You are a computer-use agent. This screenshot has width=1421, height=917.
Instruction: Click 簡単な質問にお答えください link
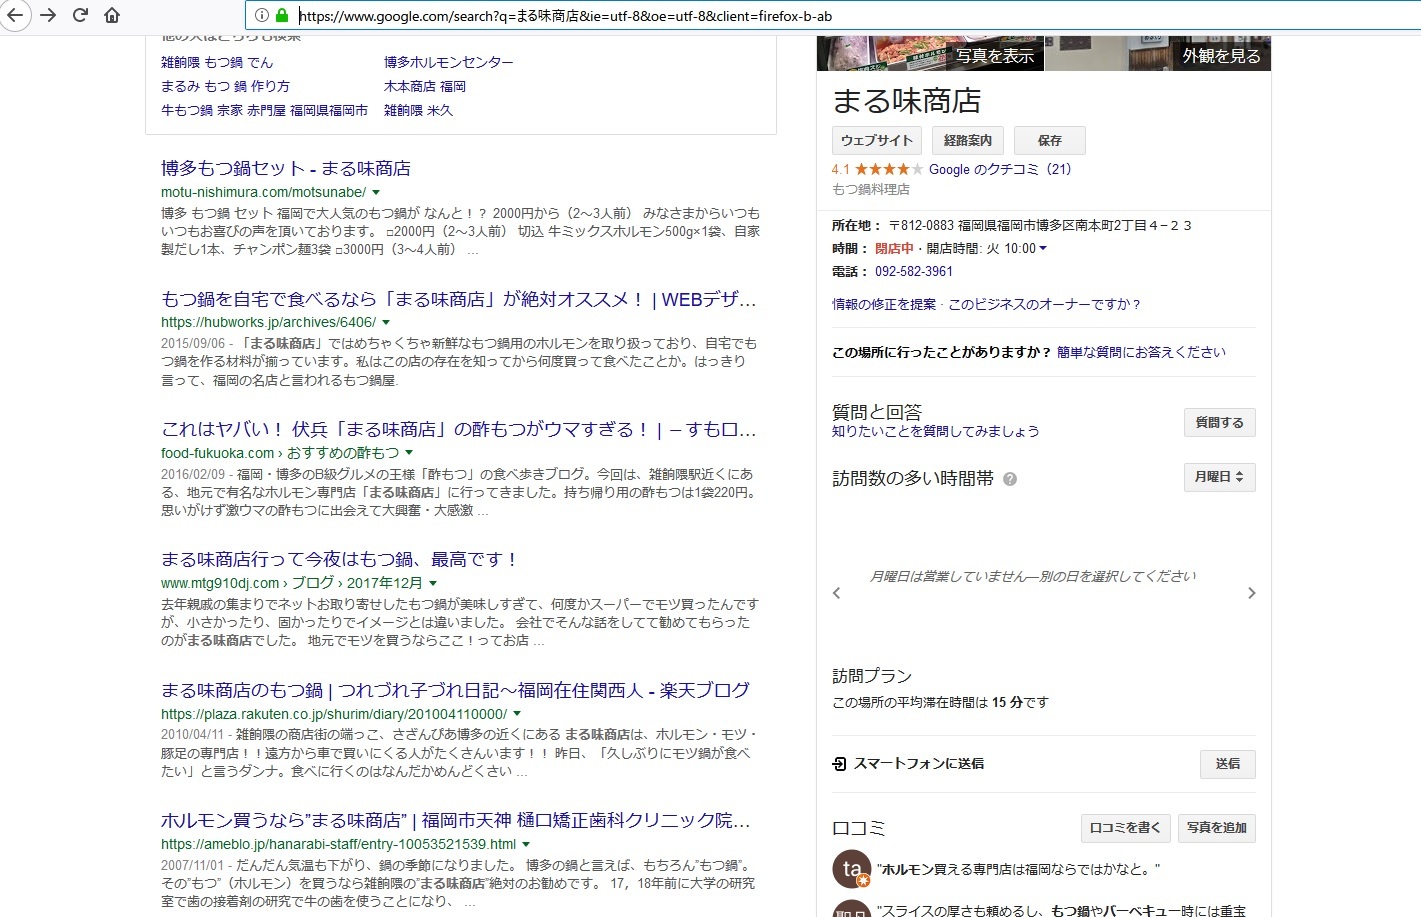coord(1141,352)
